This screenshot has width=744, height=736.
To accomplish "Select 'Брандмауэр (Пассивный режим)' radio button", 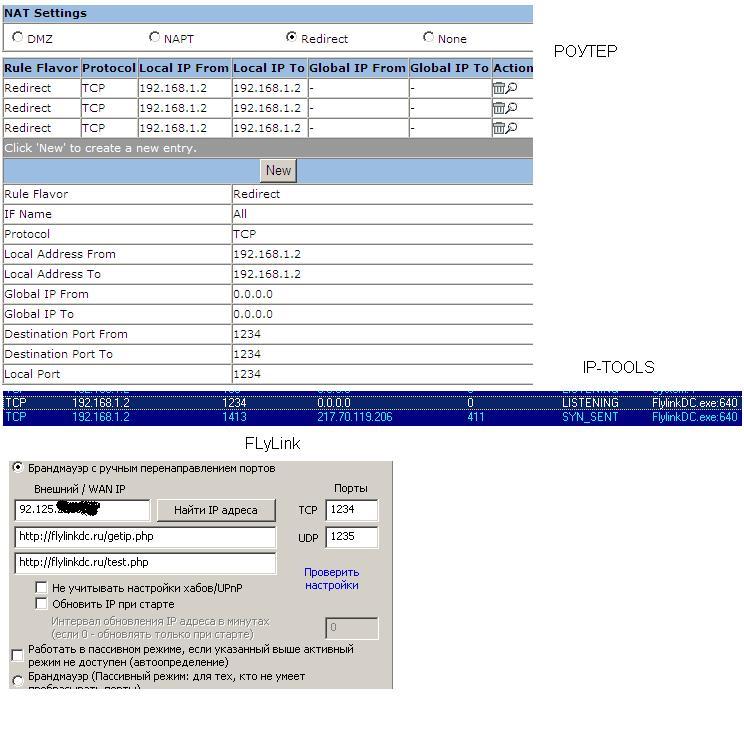I will (x=17, y=681).
